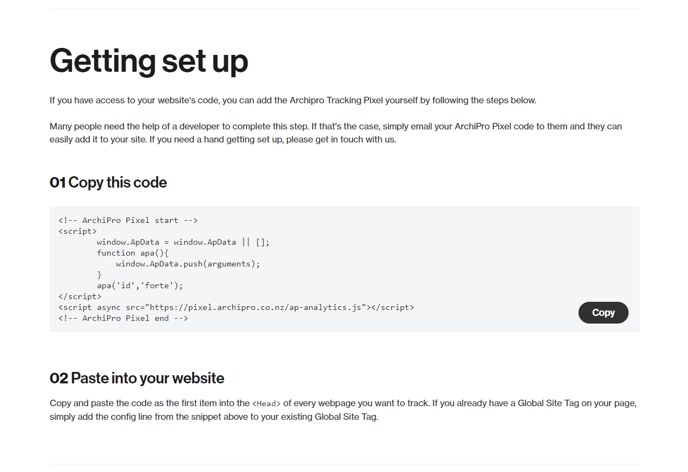
Task: Click the function apa() code line
Action: (133, 253)
